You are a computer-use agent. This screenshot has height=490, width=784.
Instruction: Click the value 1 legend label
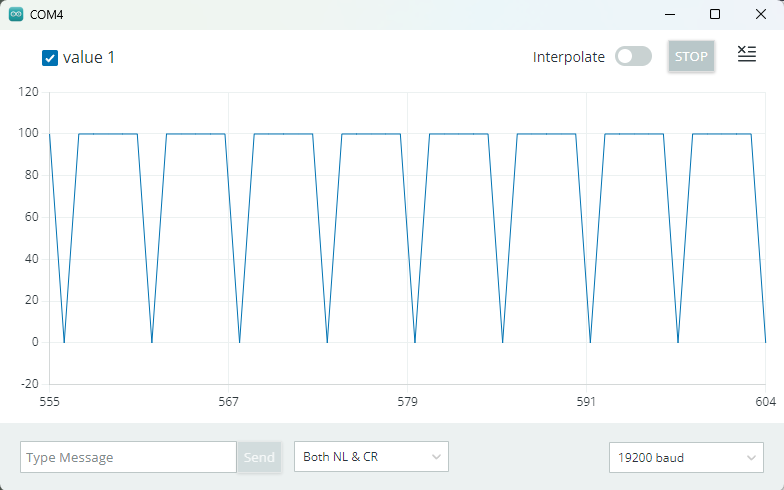[x=89, y=58]
